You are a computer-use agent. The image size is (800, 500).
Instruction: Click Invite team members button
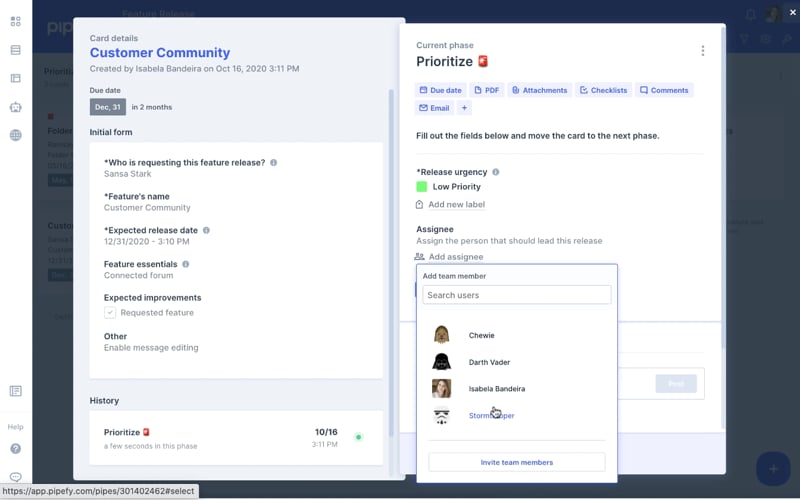point(516,462)
